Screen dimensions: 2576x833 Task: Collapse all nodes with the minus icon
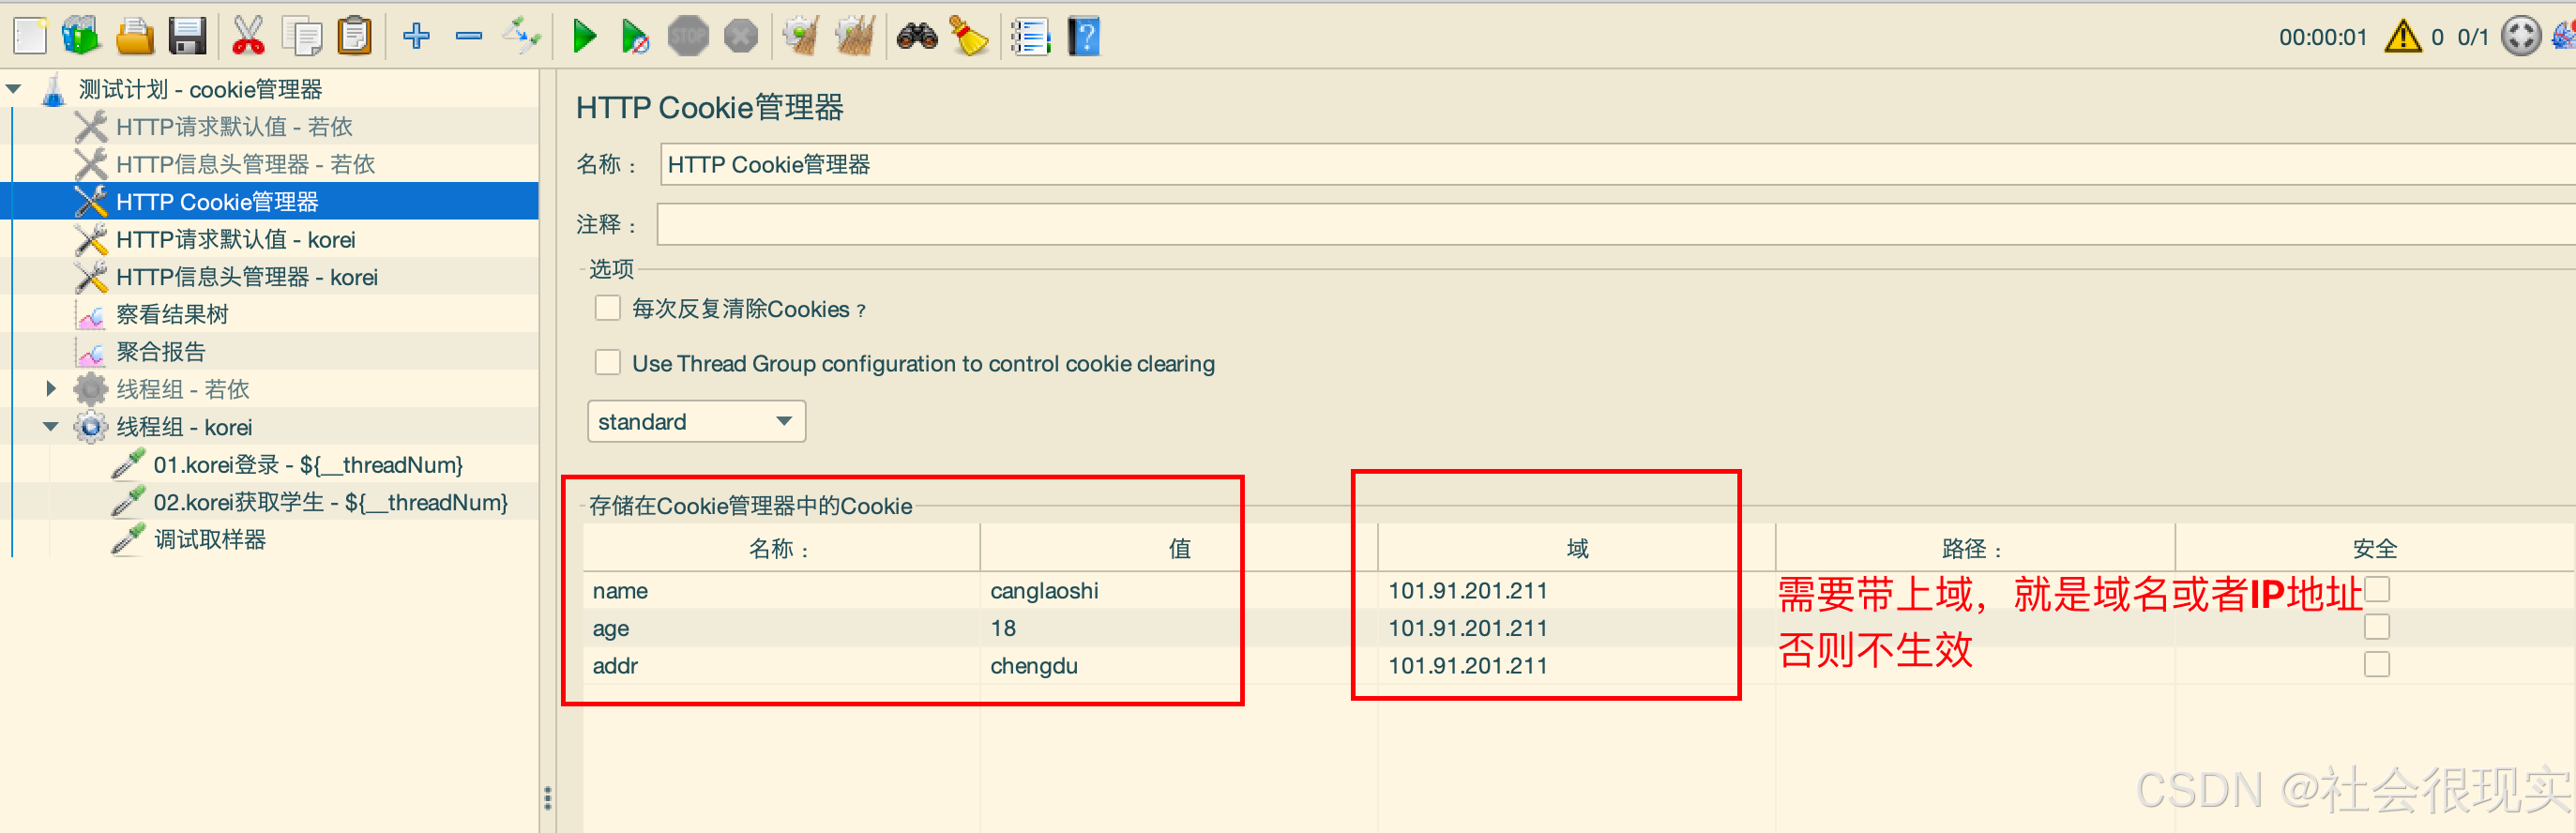469,36
